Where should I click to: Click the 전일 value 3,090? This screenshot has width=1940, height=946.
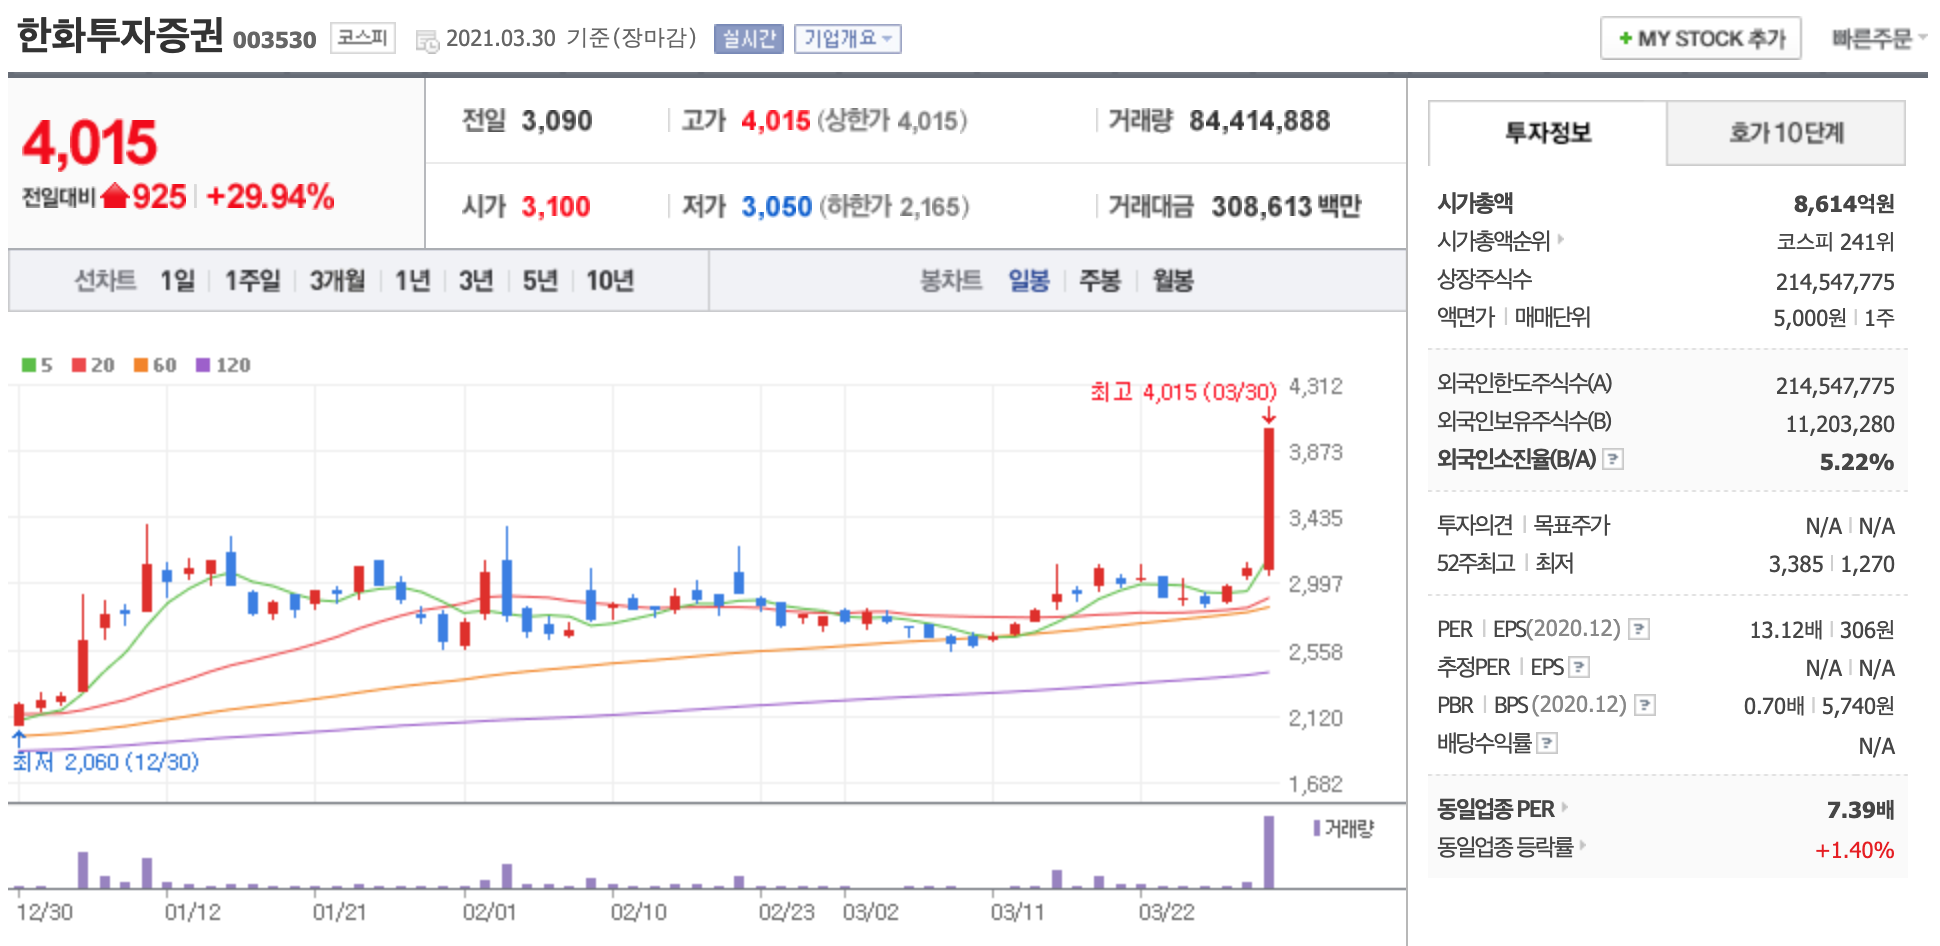557,121
